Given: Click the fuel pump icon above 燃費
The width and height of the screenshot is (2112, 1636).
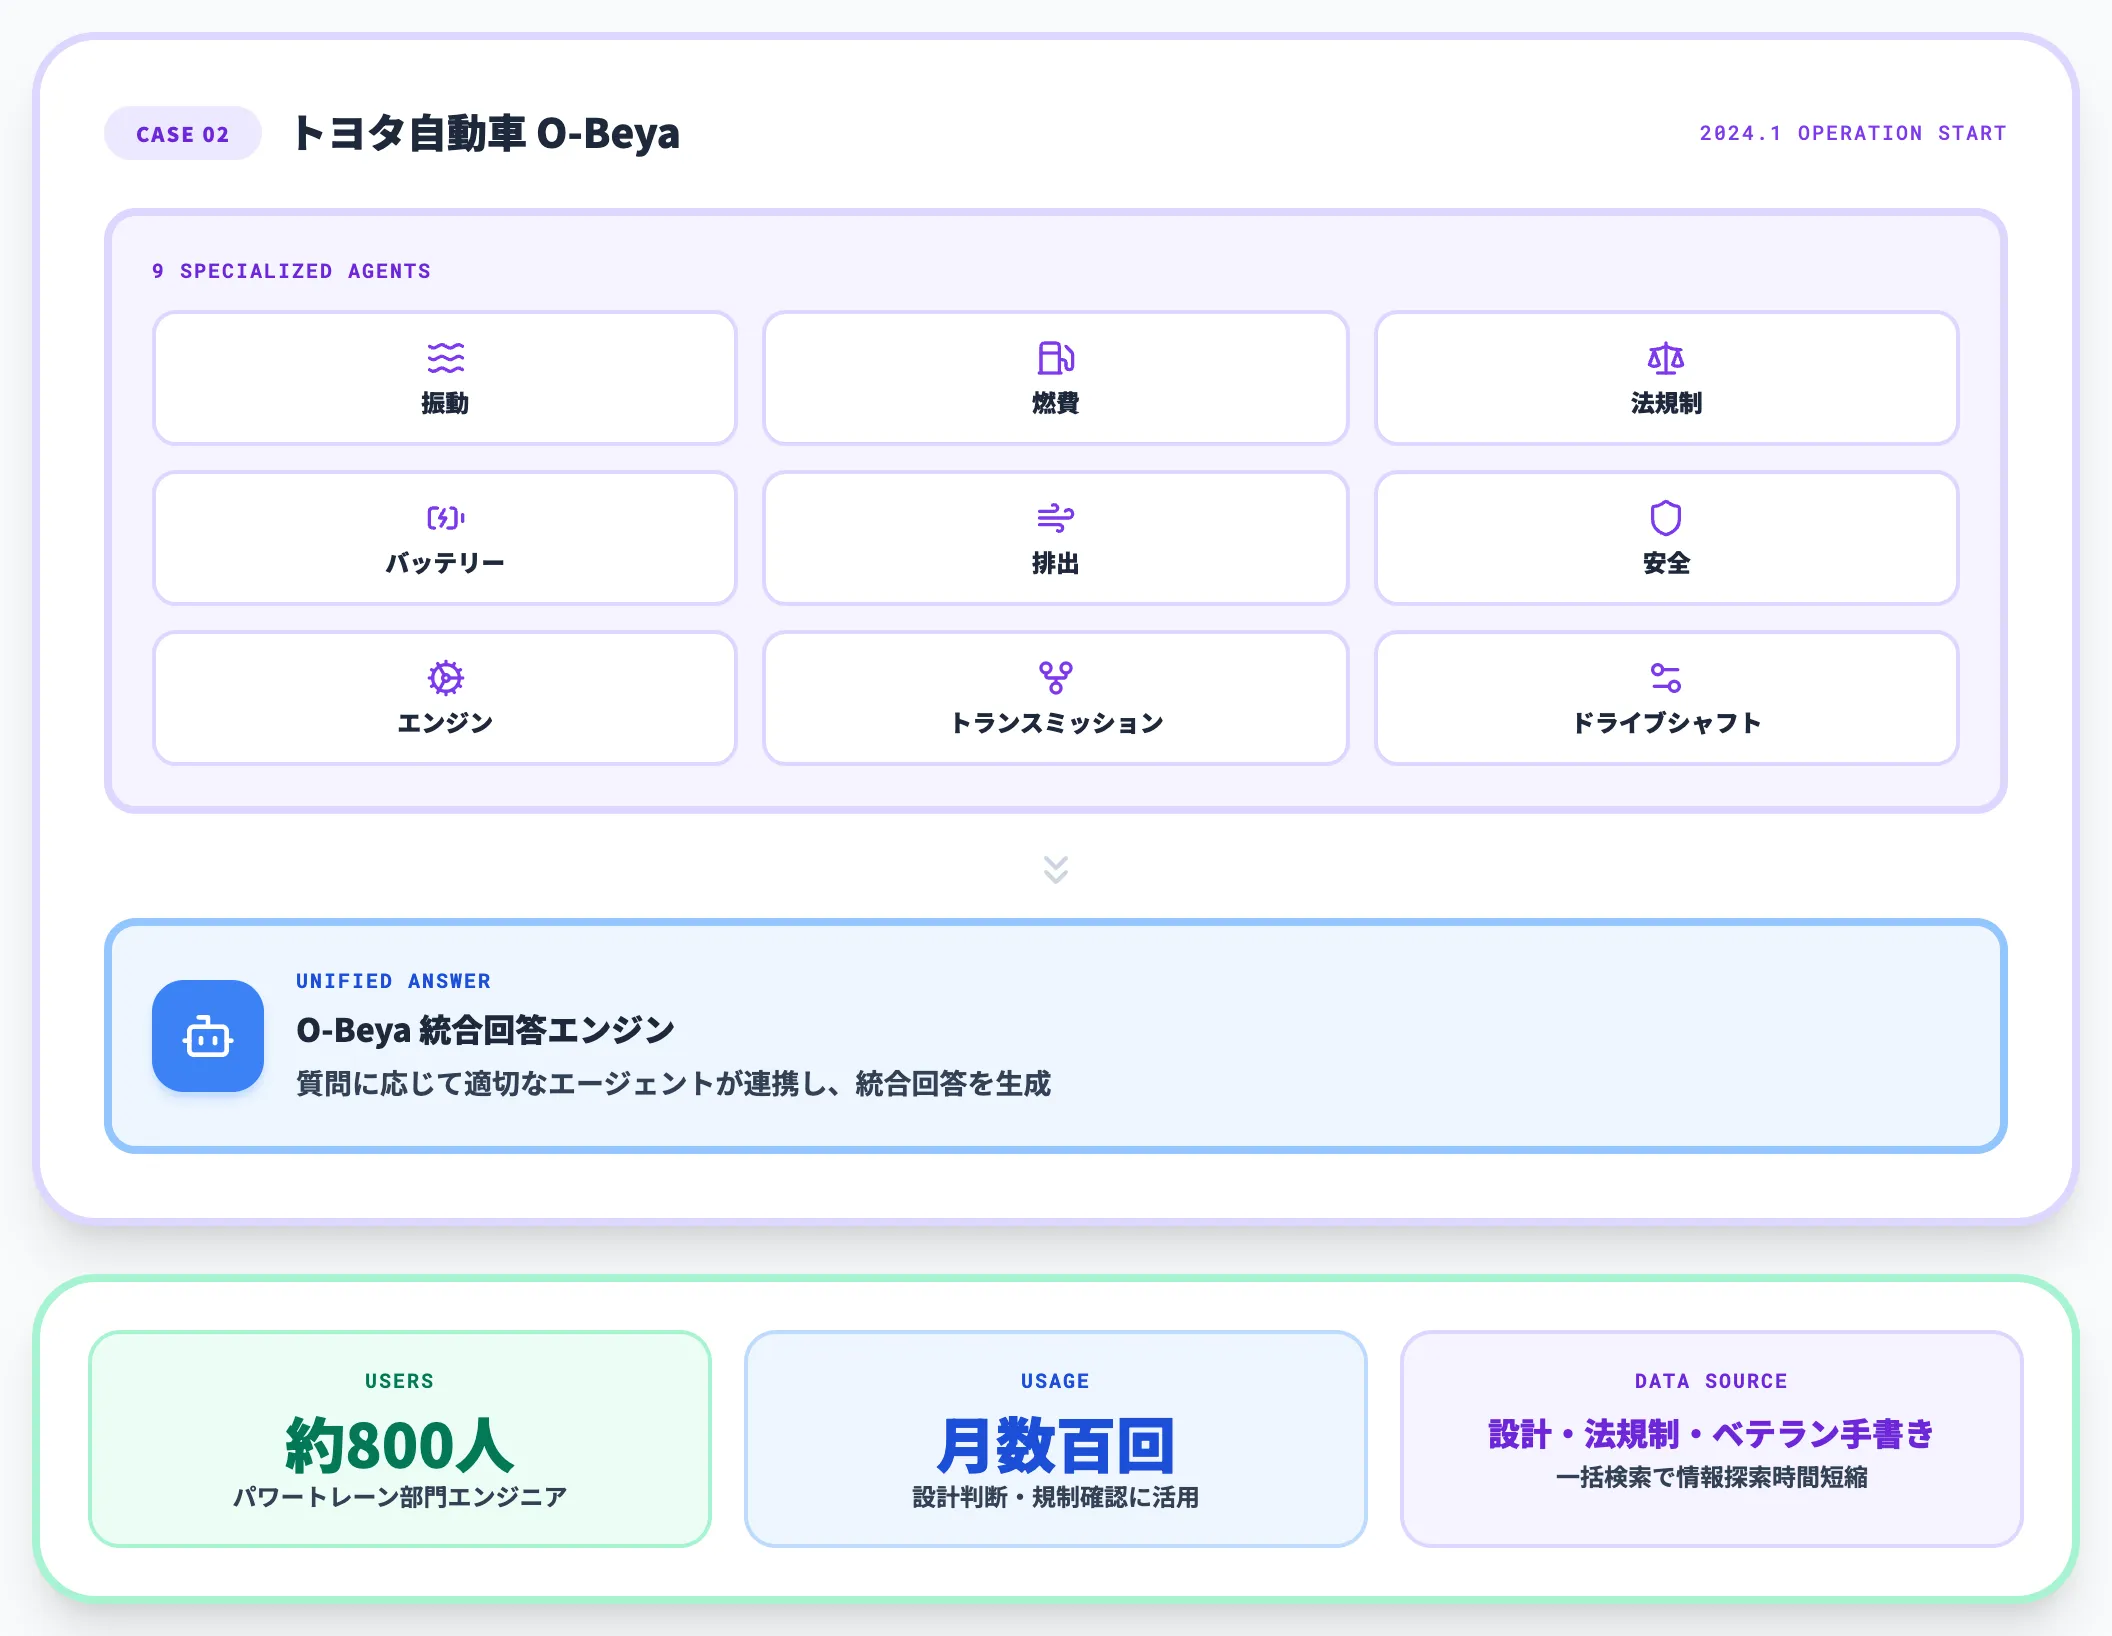Looking at the screenshot, I should (1056, 358).
